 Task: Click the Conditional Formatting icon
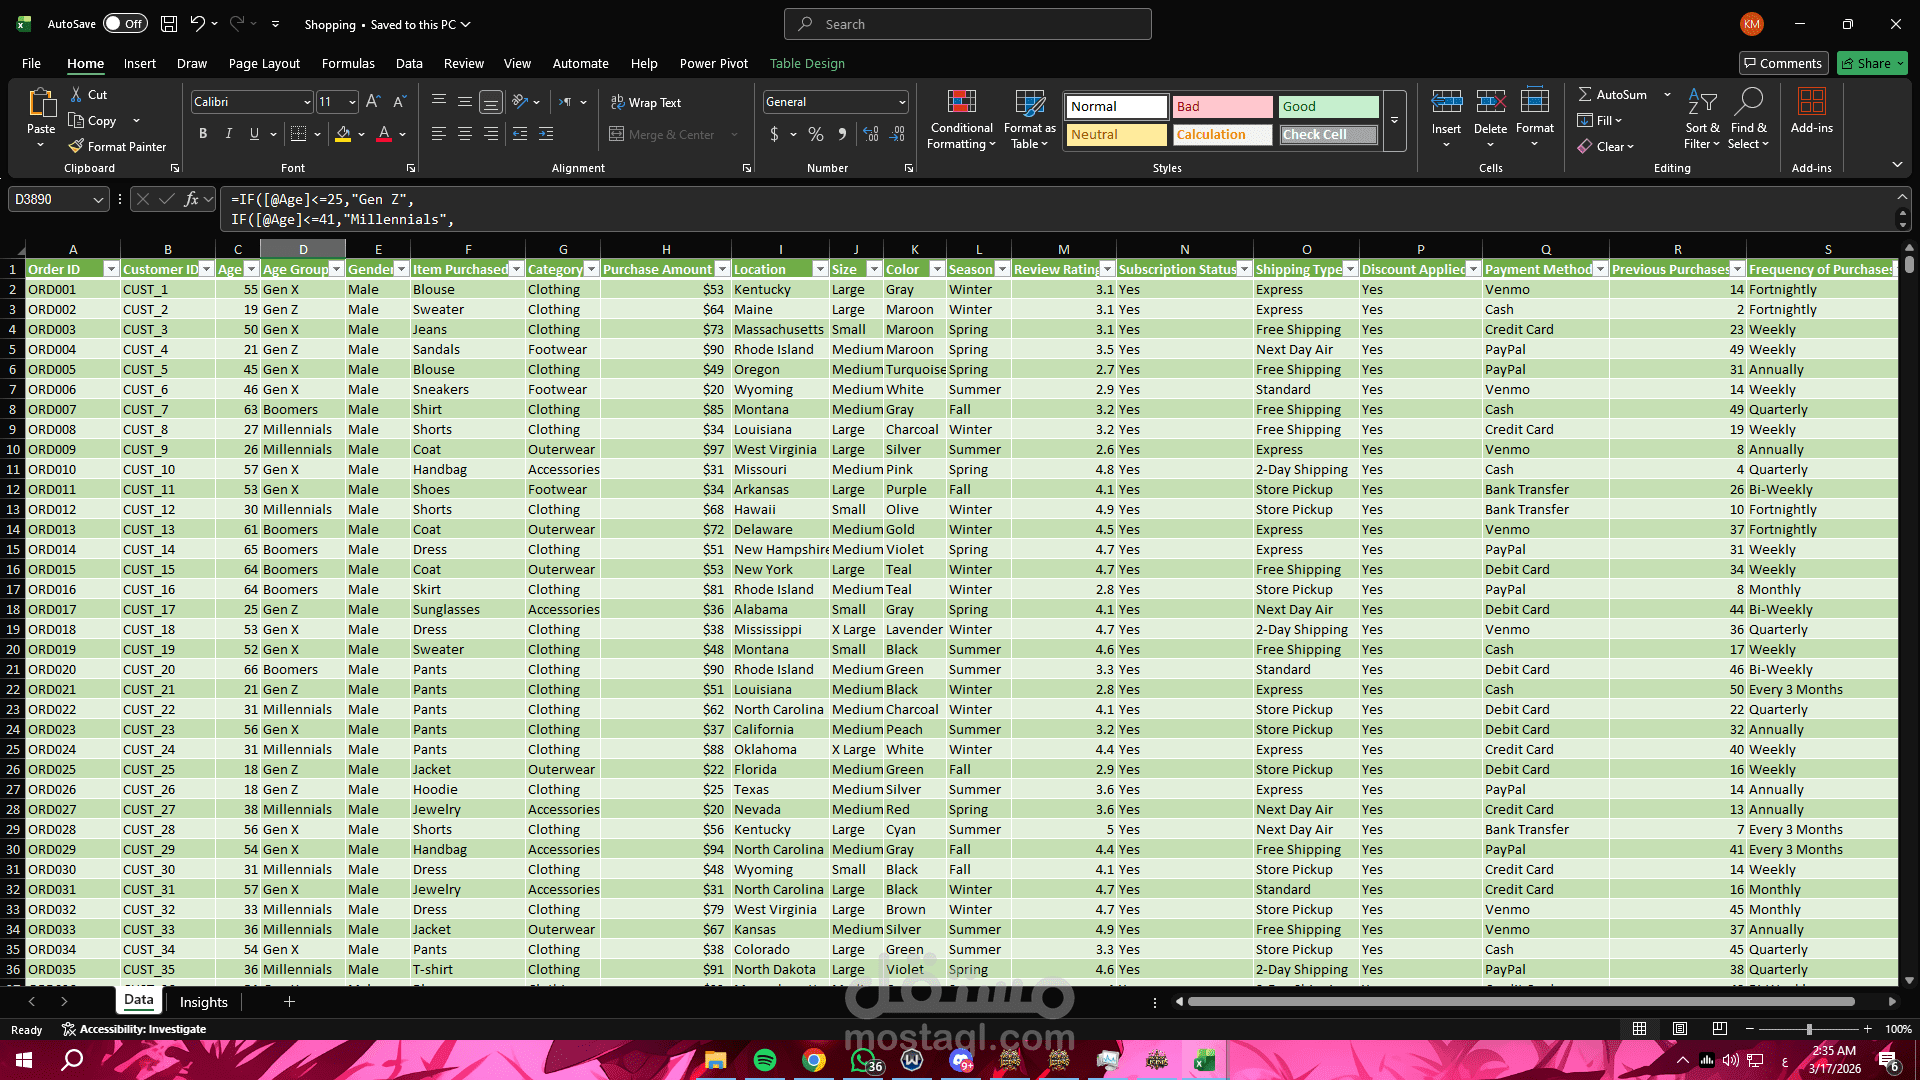click(x=961, y=102)
